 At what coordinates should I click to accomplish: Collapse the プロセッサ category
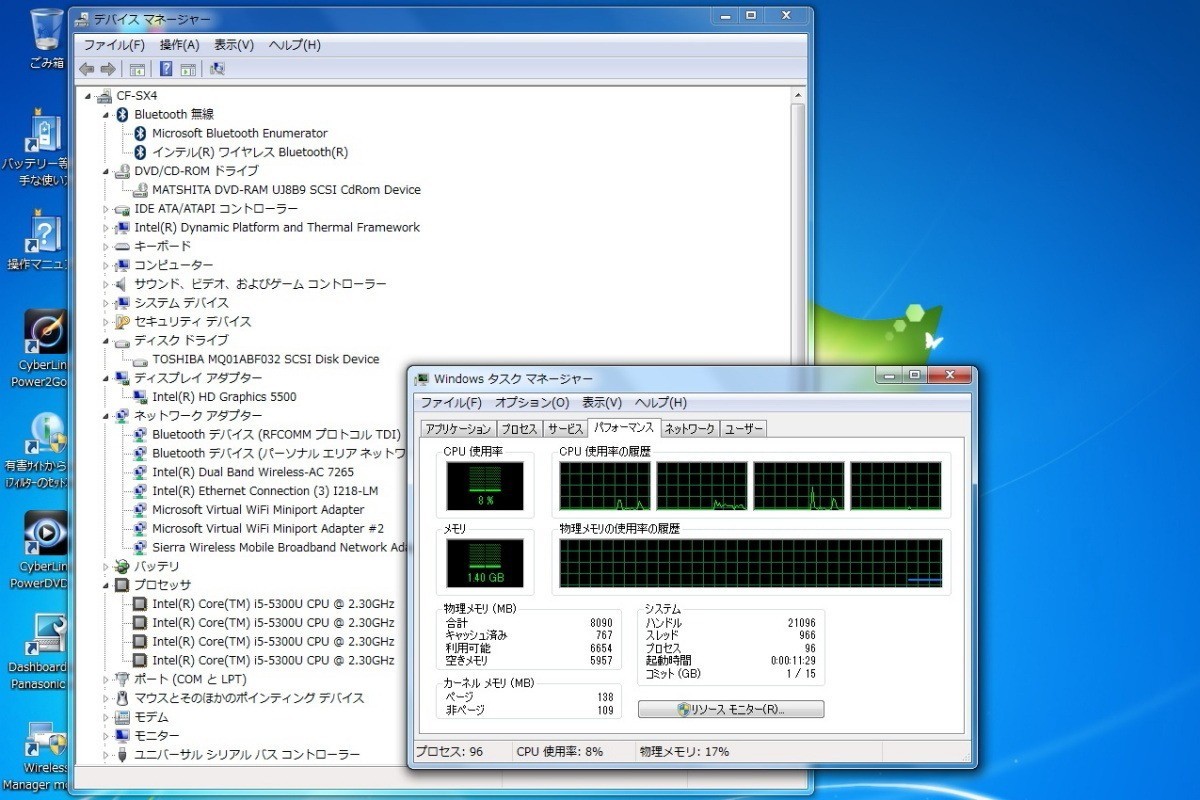pyautogui.click(x=107, y=586)
